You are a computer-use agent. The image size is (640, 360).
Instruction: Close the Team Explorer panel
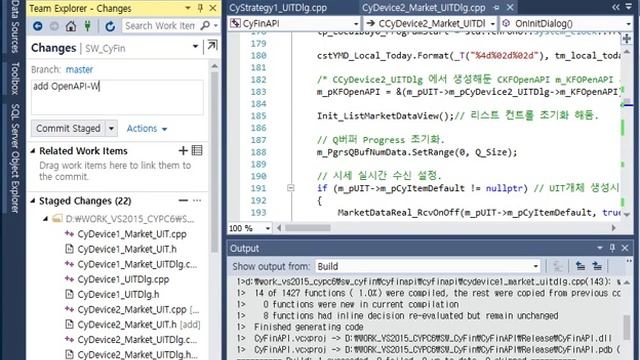(213, 8)
